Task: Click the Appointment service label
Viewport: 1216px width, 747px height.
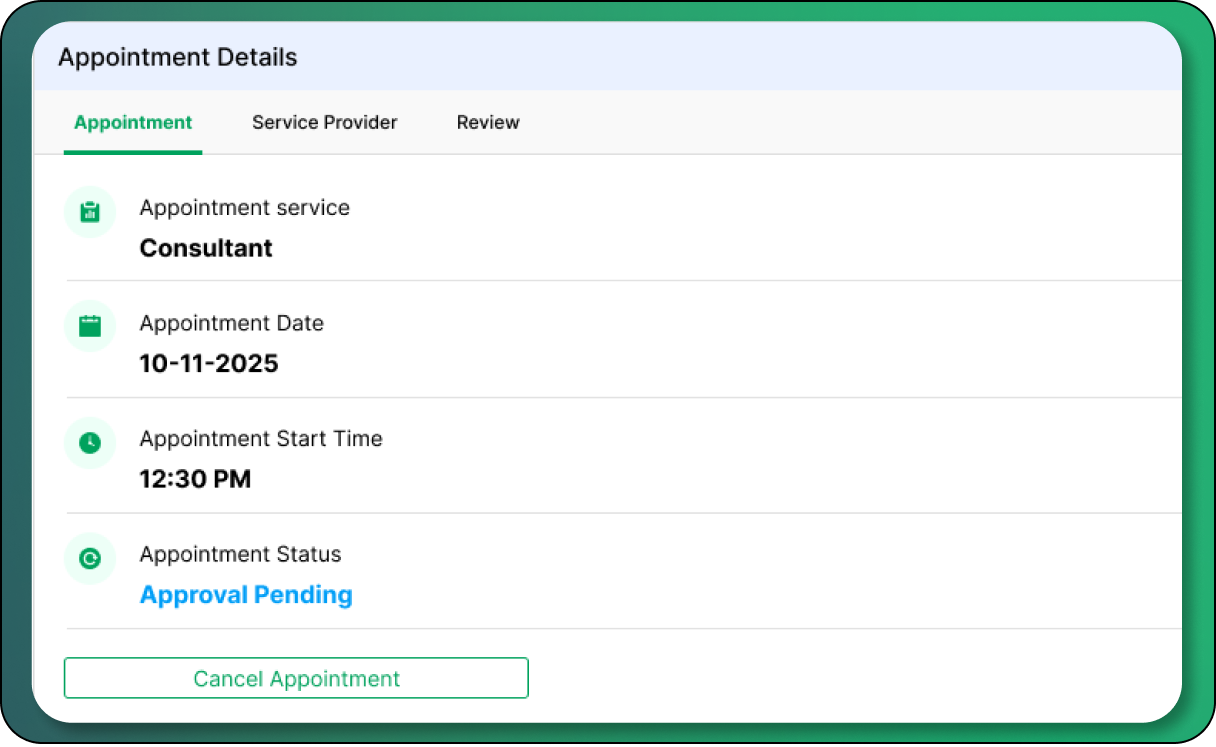Action: [245, 208]
